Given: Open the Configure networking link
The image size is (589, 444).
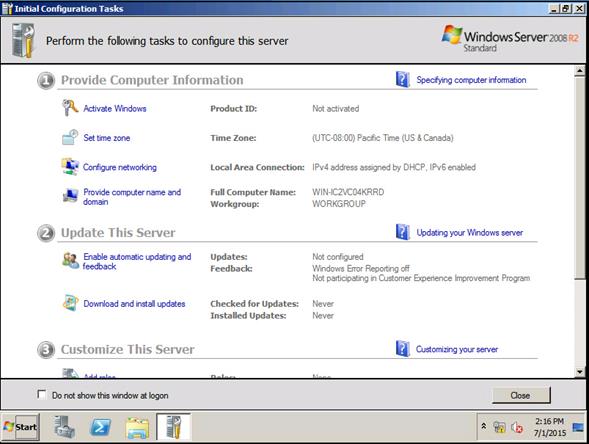Looking at the screenshot, I should coord(120,167).
